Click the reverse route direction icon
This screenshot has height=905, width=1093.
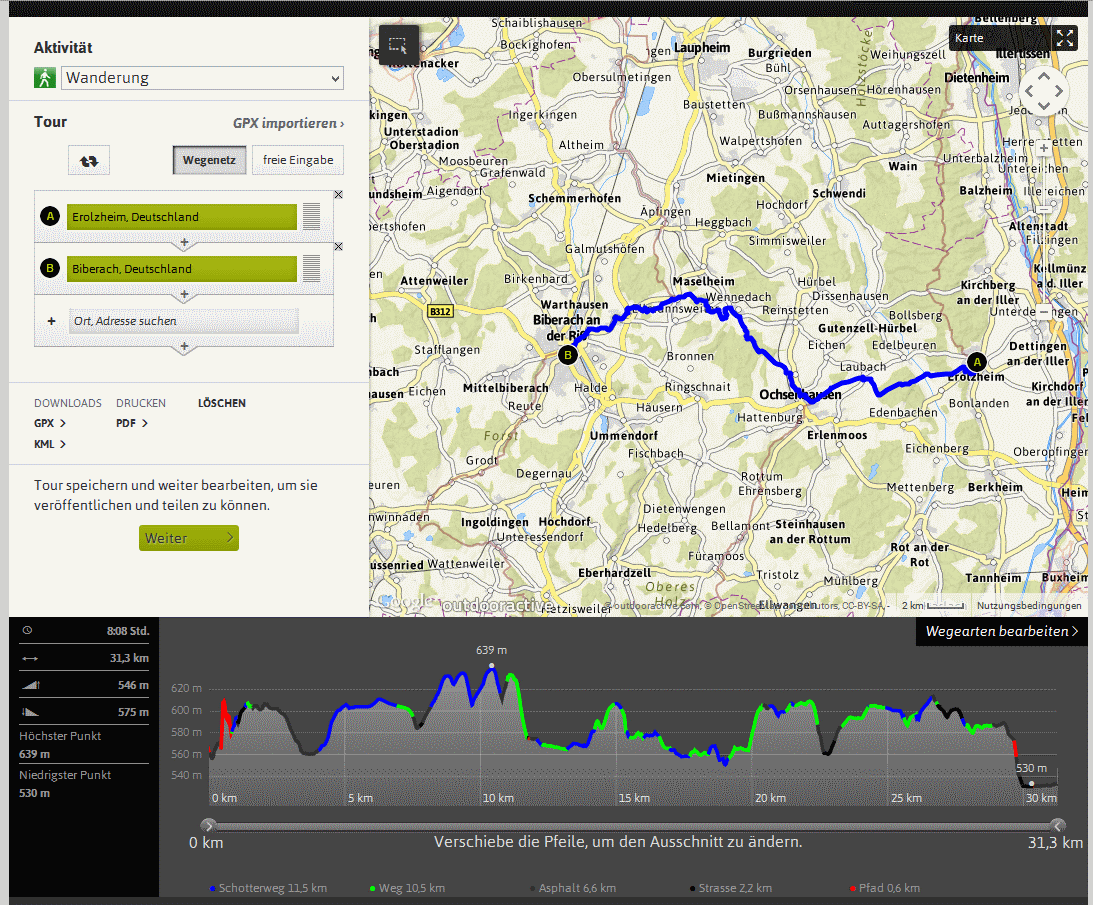[x=89, y=160]
